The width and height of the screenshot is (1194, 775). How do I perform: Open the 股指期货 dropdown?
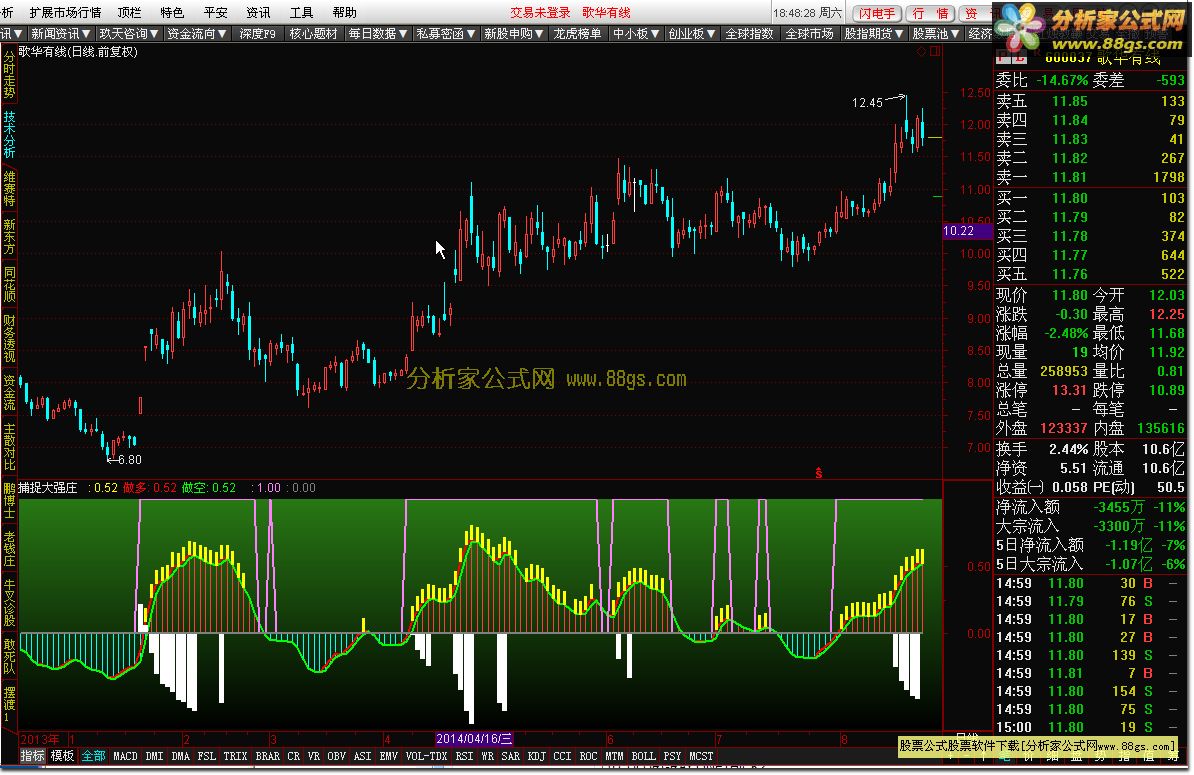(873, 33)
